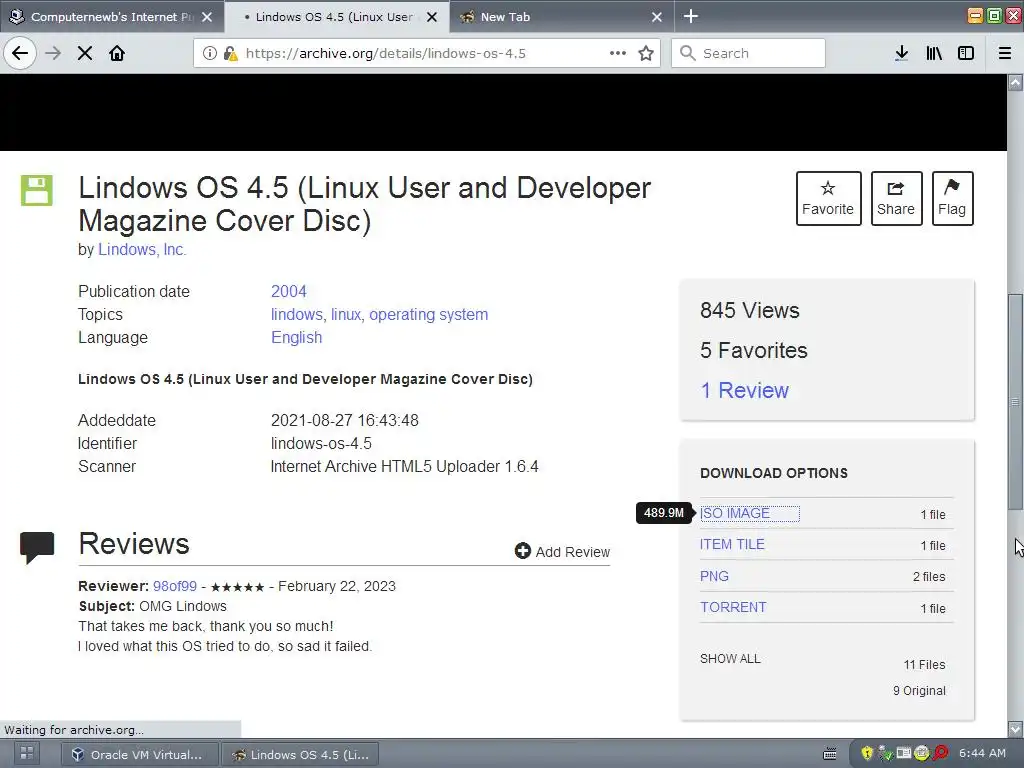Click the Addeddate value 2021-08-27 16:43:48
This screenshot has width=1024, height=768.
pos(345,421)
